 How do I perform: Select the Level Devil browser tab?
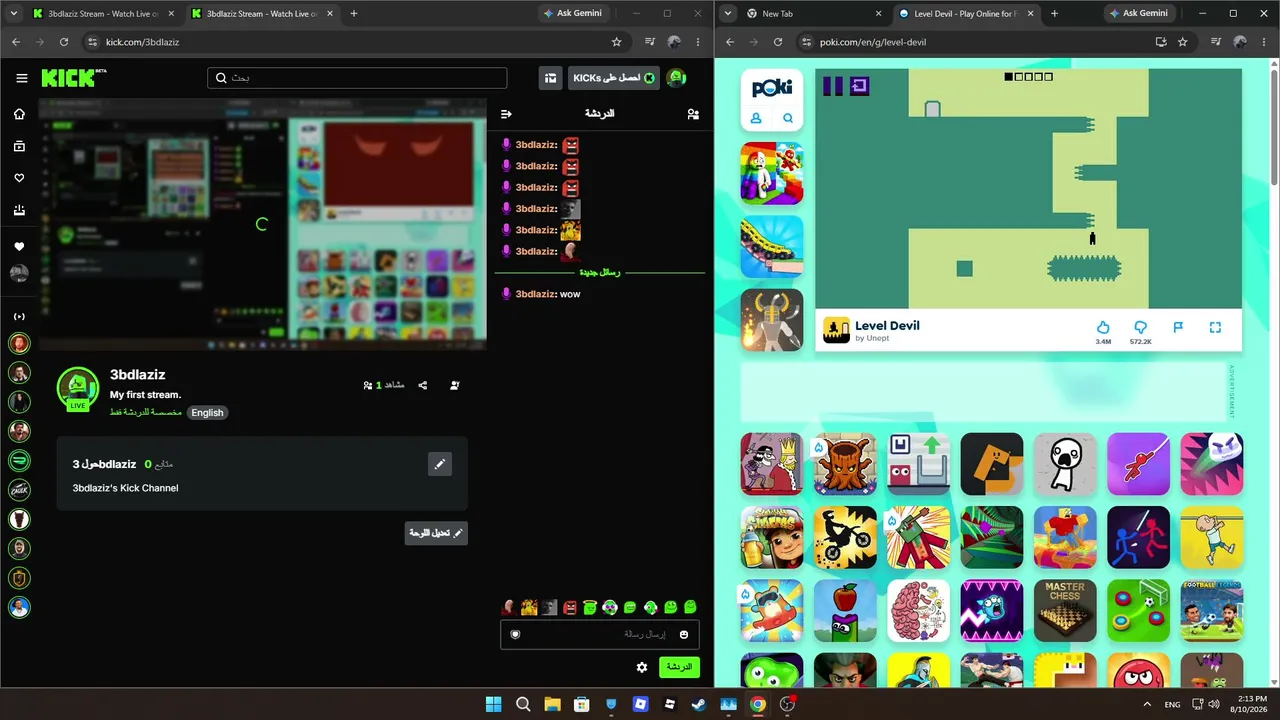(965, 14)
